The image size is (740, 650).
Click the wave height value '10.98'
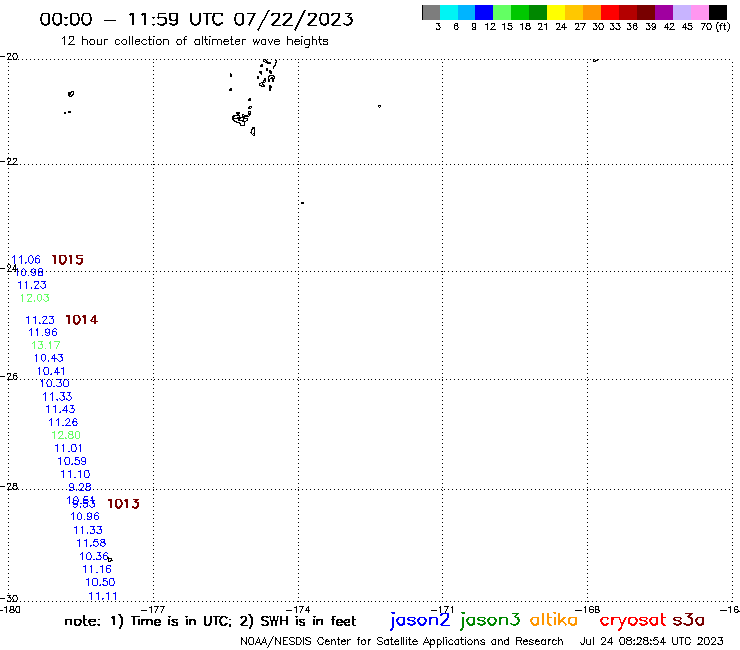tap(29, 272)
